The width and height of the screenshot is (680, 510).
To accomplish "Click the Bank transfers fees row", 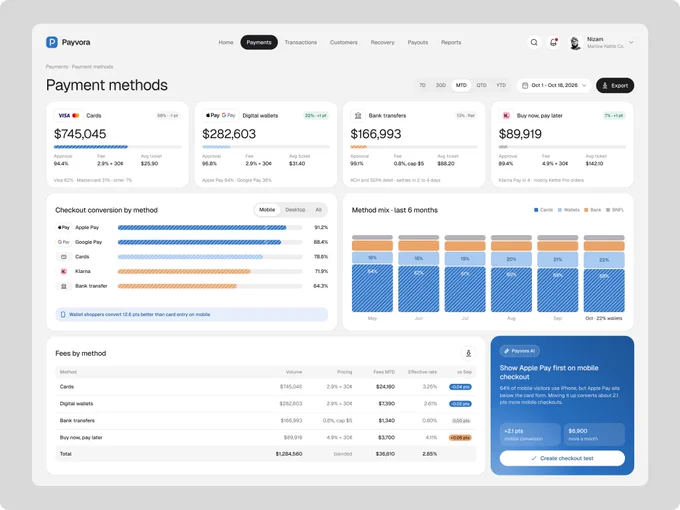I will click(x=265, y=420).
